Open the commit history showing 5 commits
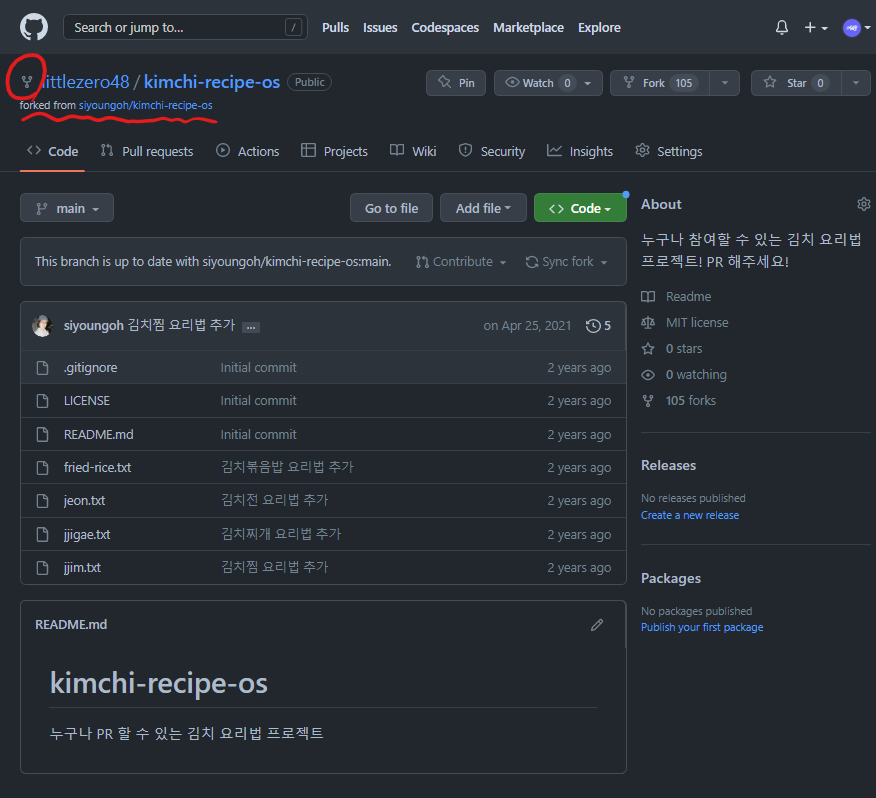Image resolution: width=876 pixels, height=798 pixels. click(598, 326)
